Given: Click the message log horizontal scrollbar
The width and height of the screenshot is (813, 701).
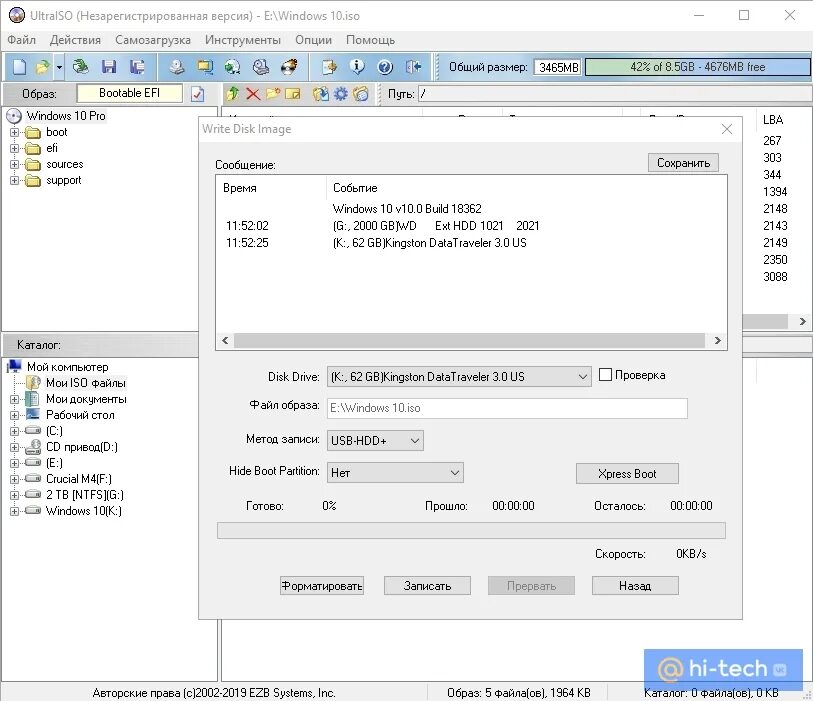Looking at the screenshot, I should tap(469, 341).
